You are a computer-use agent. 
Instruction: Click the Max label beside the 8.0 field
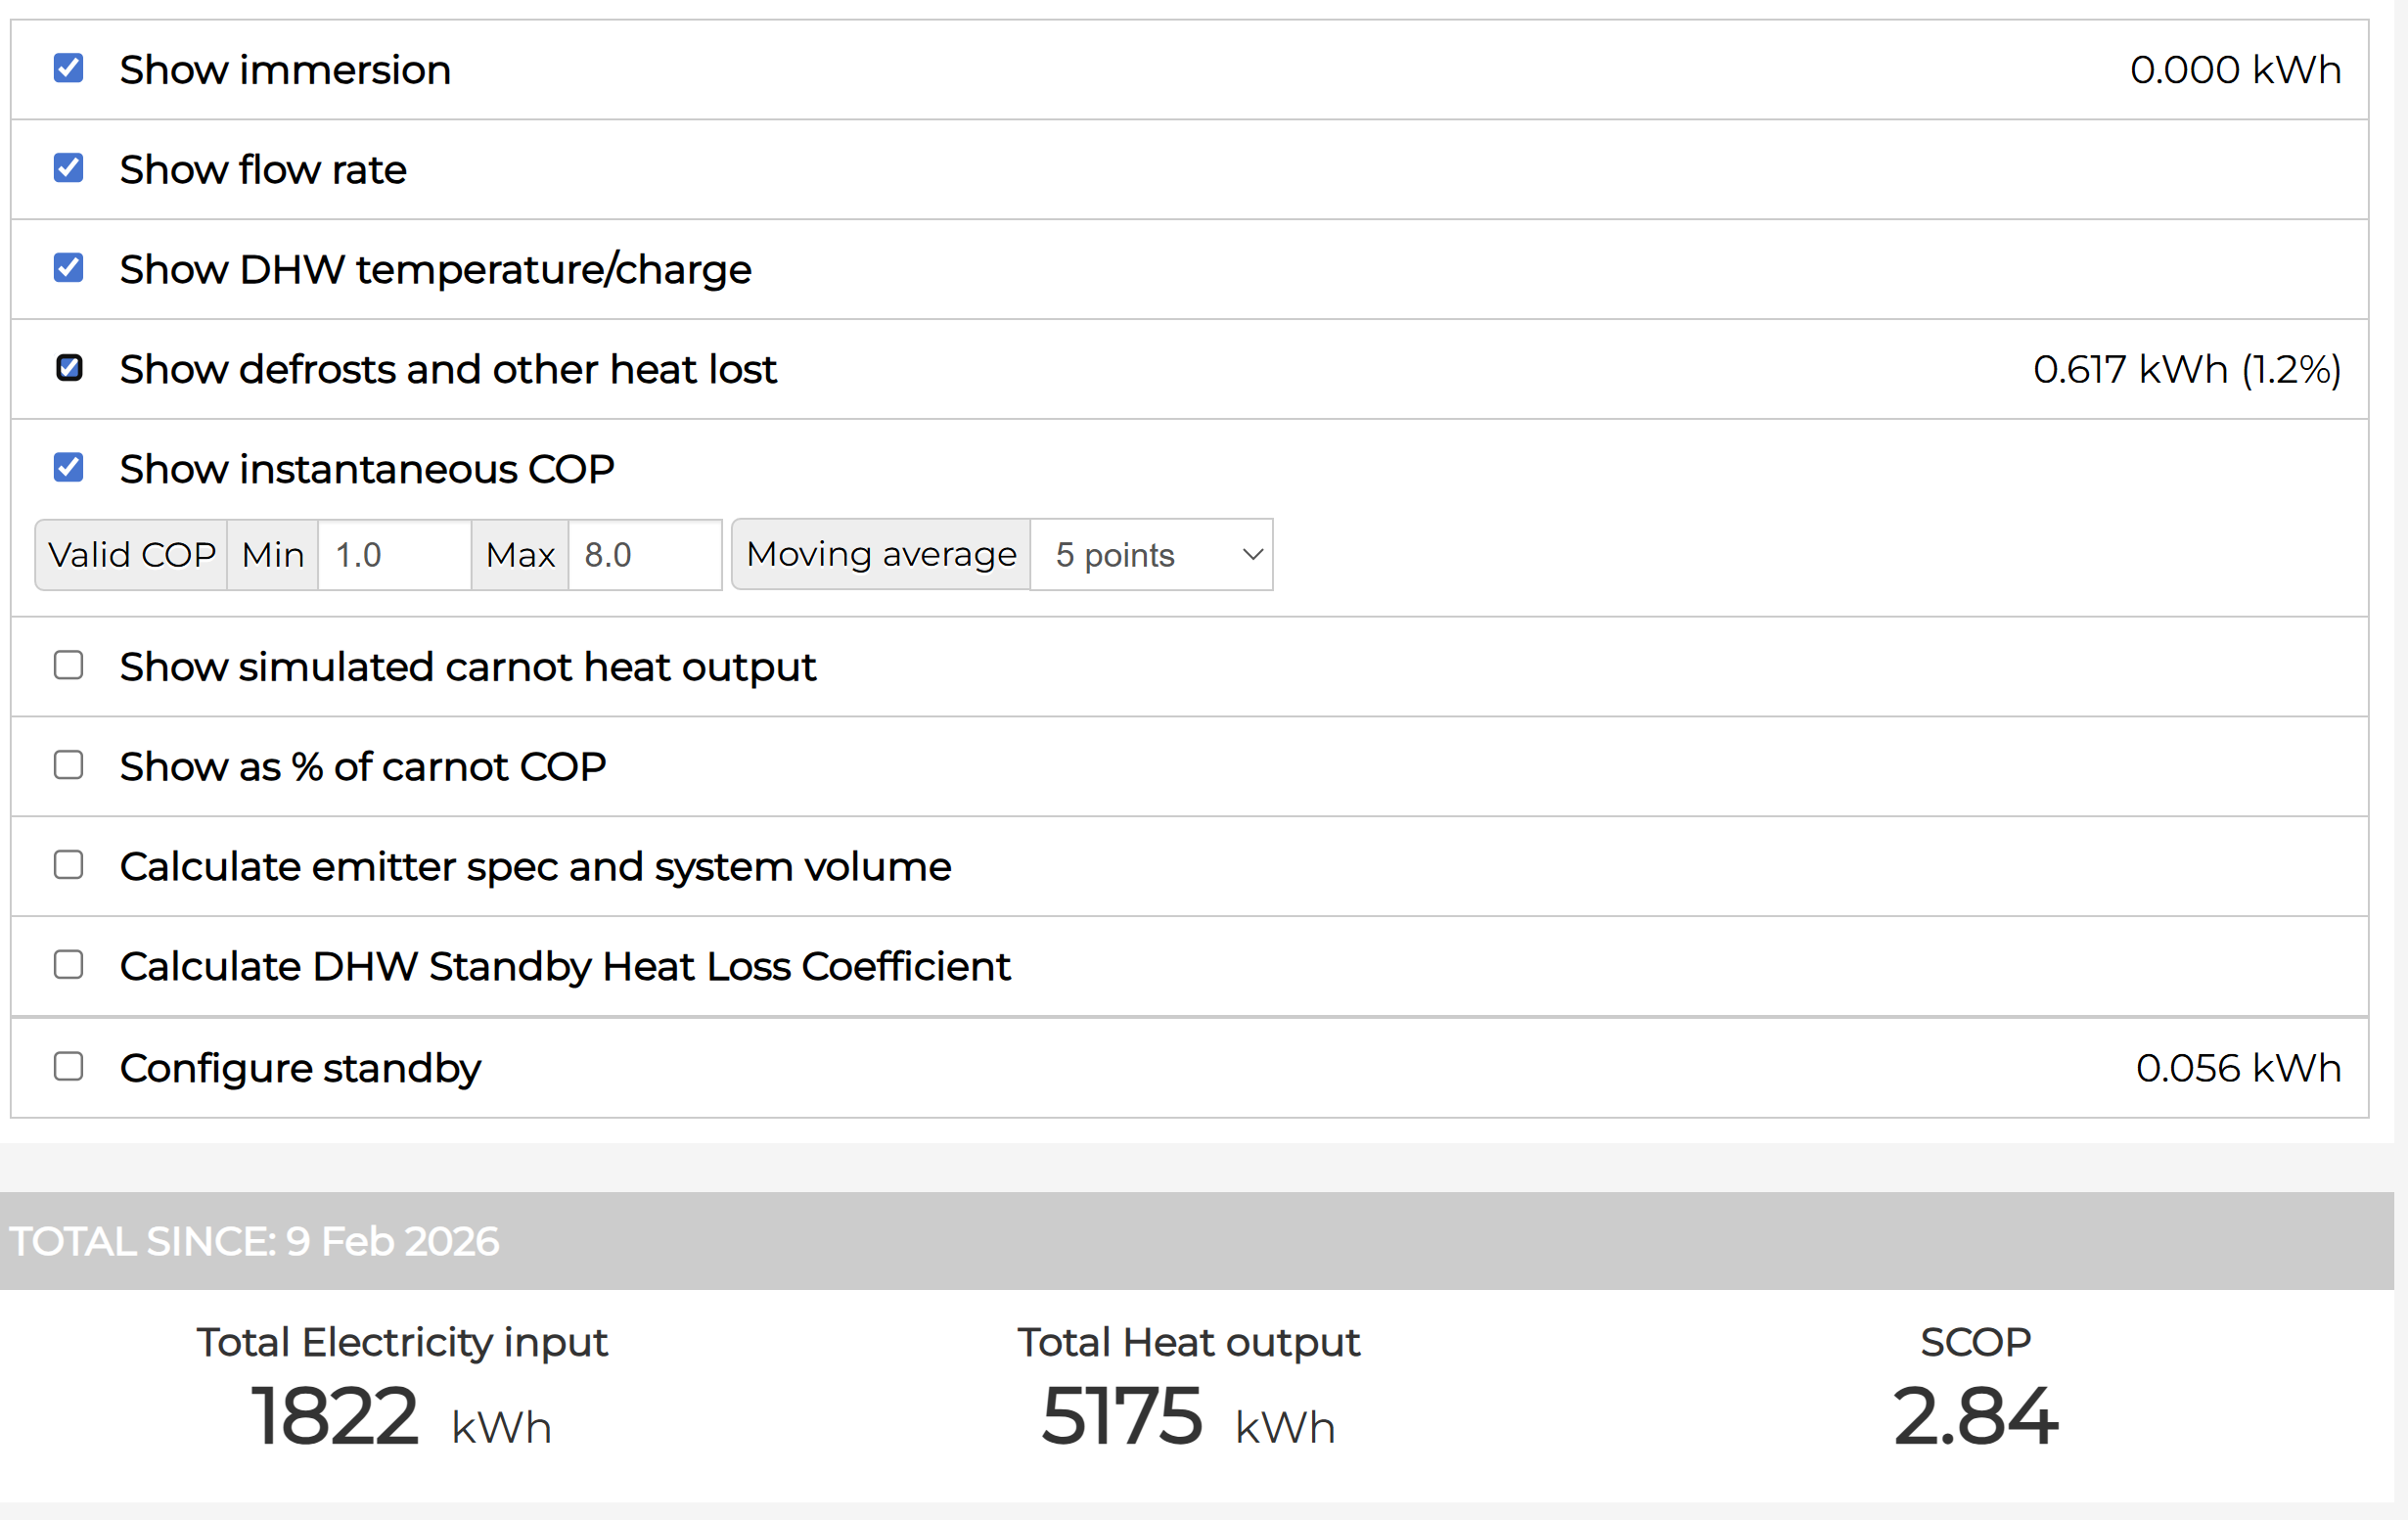pos(520,555)
